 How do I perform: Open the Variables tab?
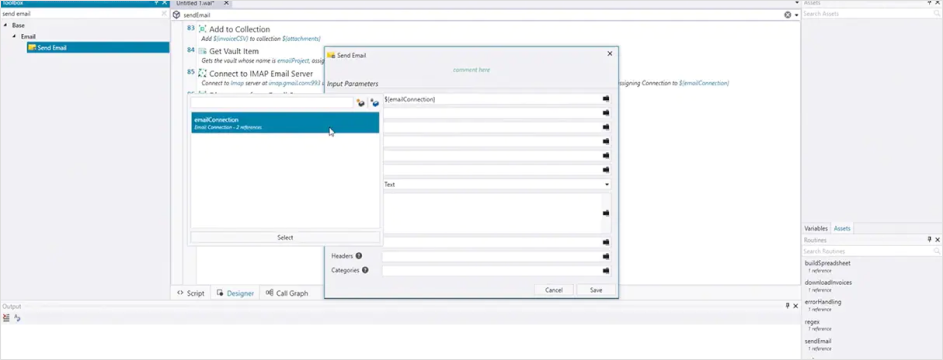point(816,229)
